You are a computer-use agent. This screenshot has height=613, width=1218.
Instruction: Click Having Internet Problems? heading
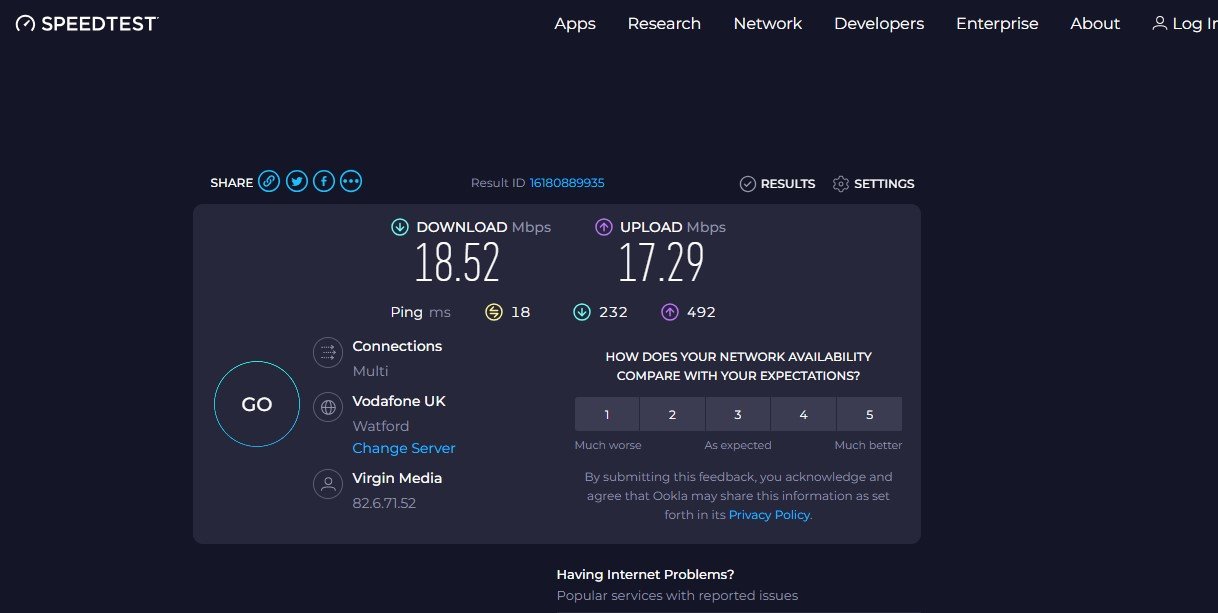click(645, 575)
